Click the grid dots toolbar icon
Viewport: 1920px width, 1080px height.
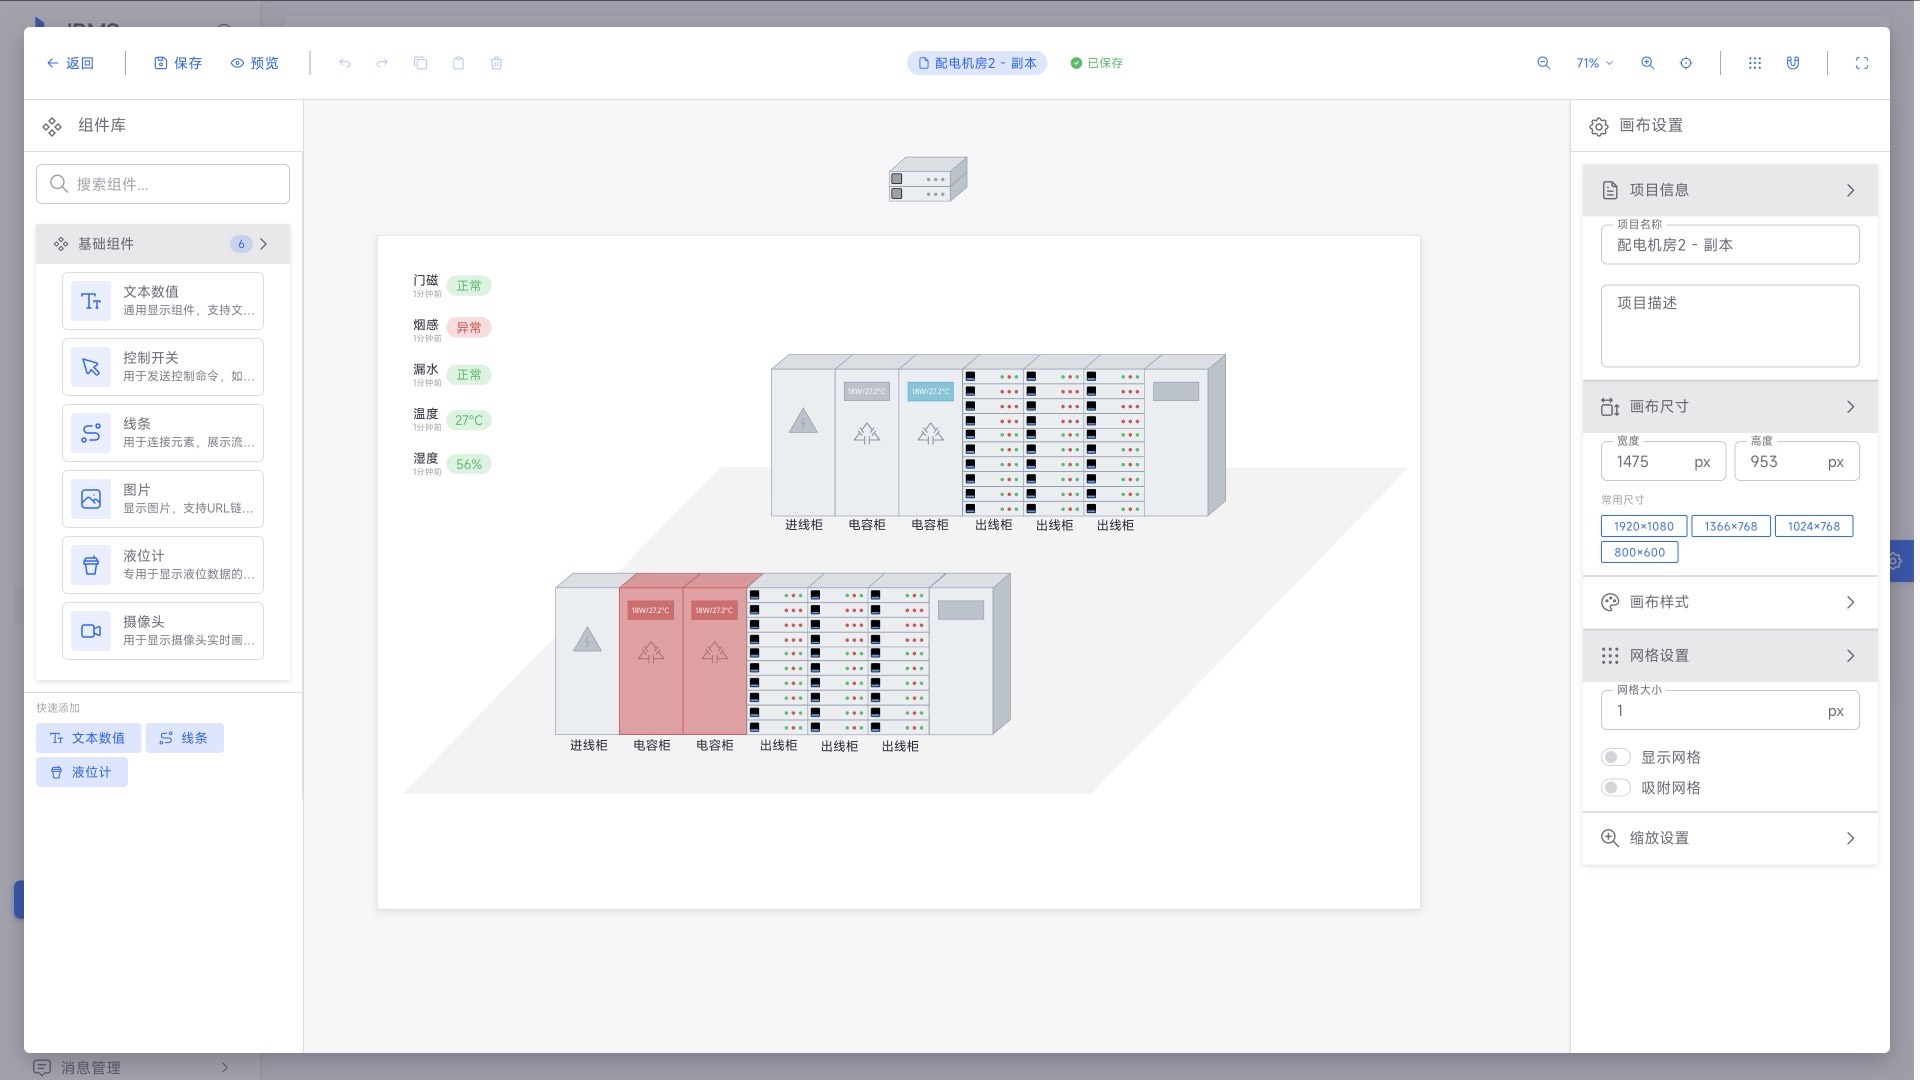pos(1754,63)
